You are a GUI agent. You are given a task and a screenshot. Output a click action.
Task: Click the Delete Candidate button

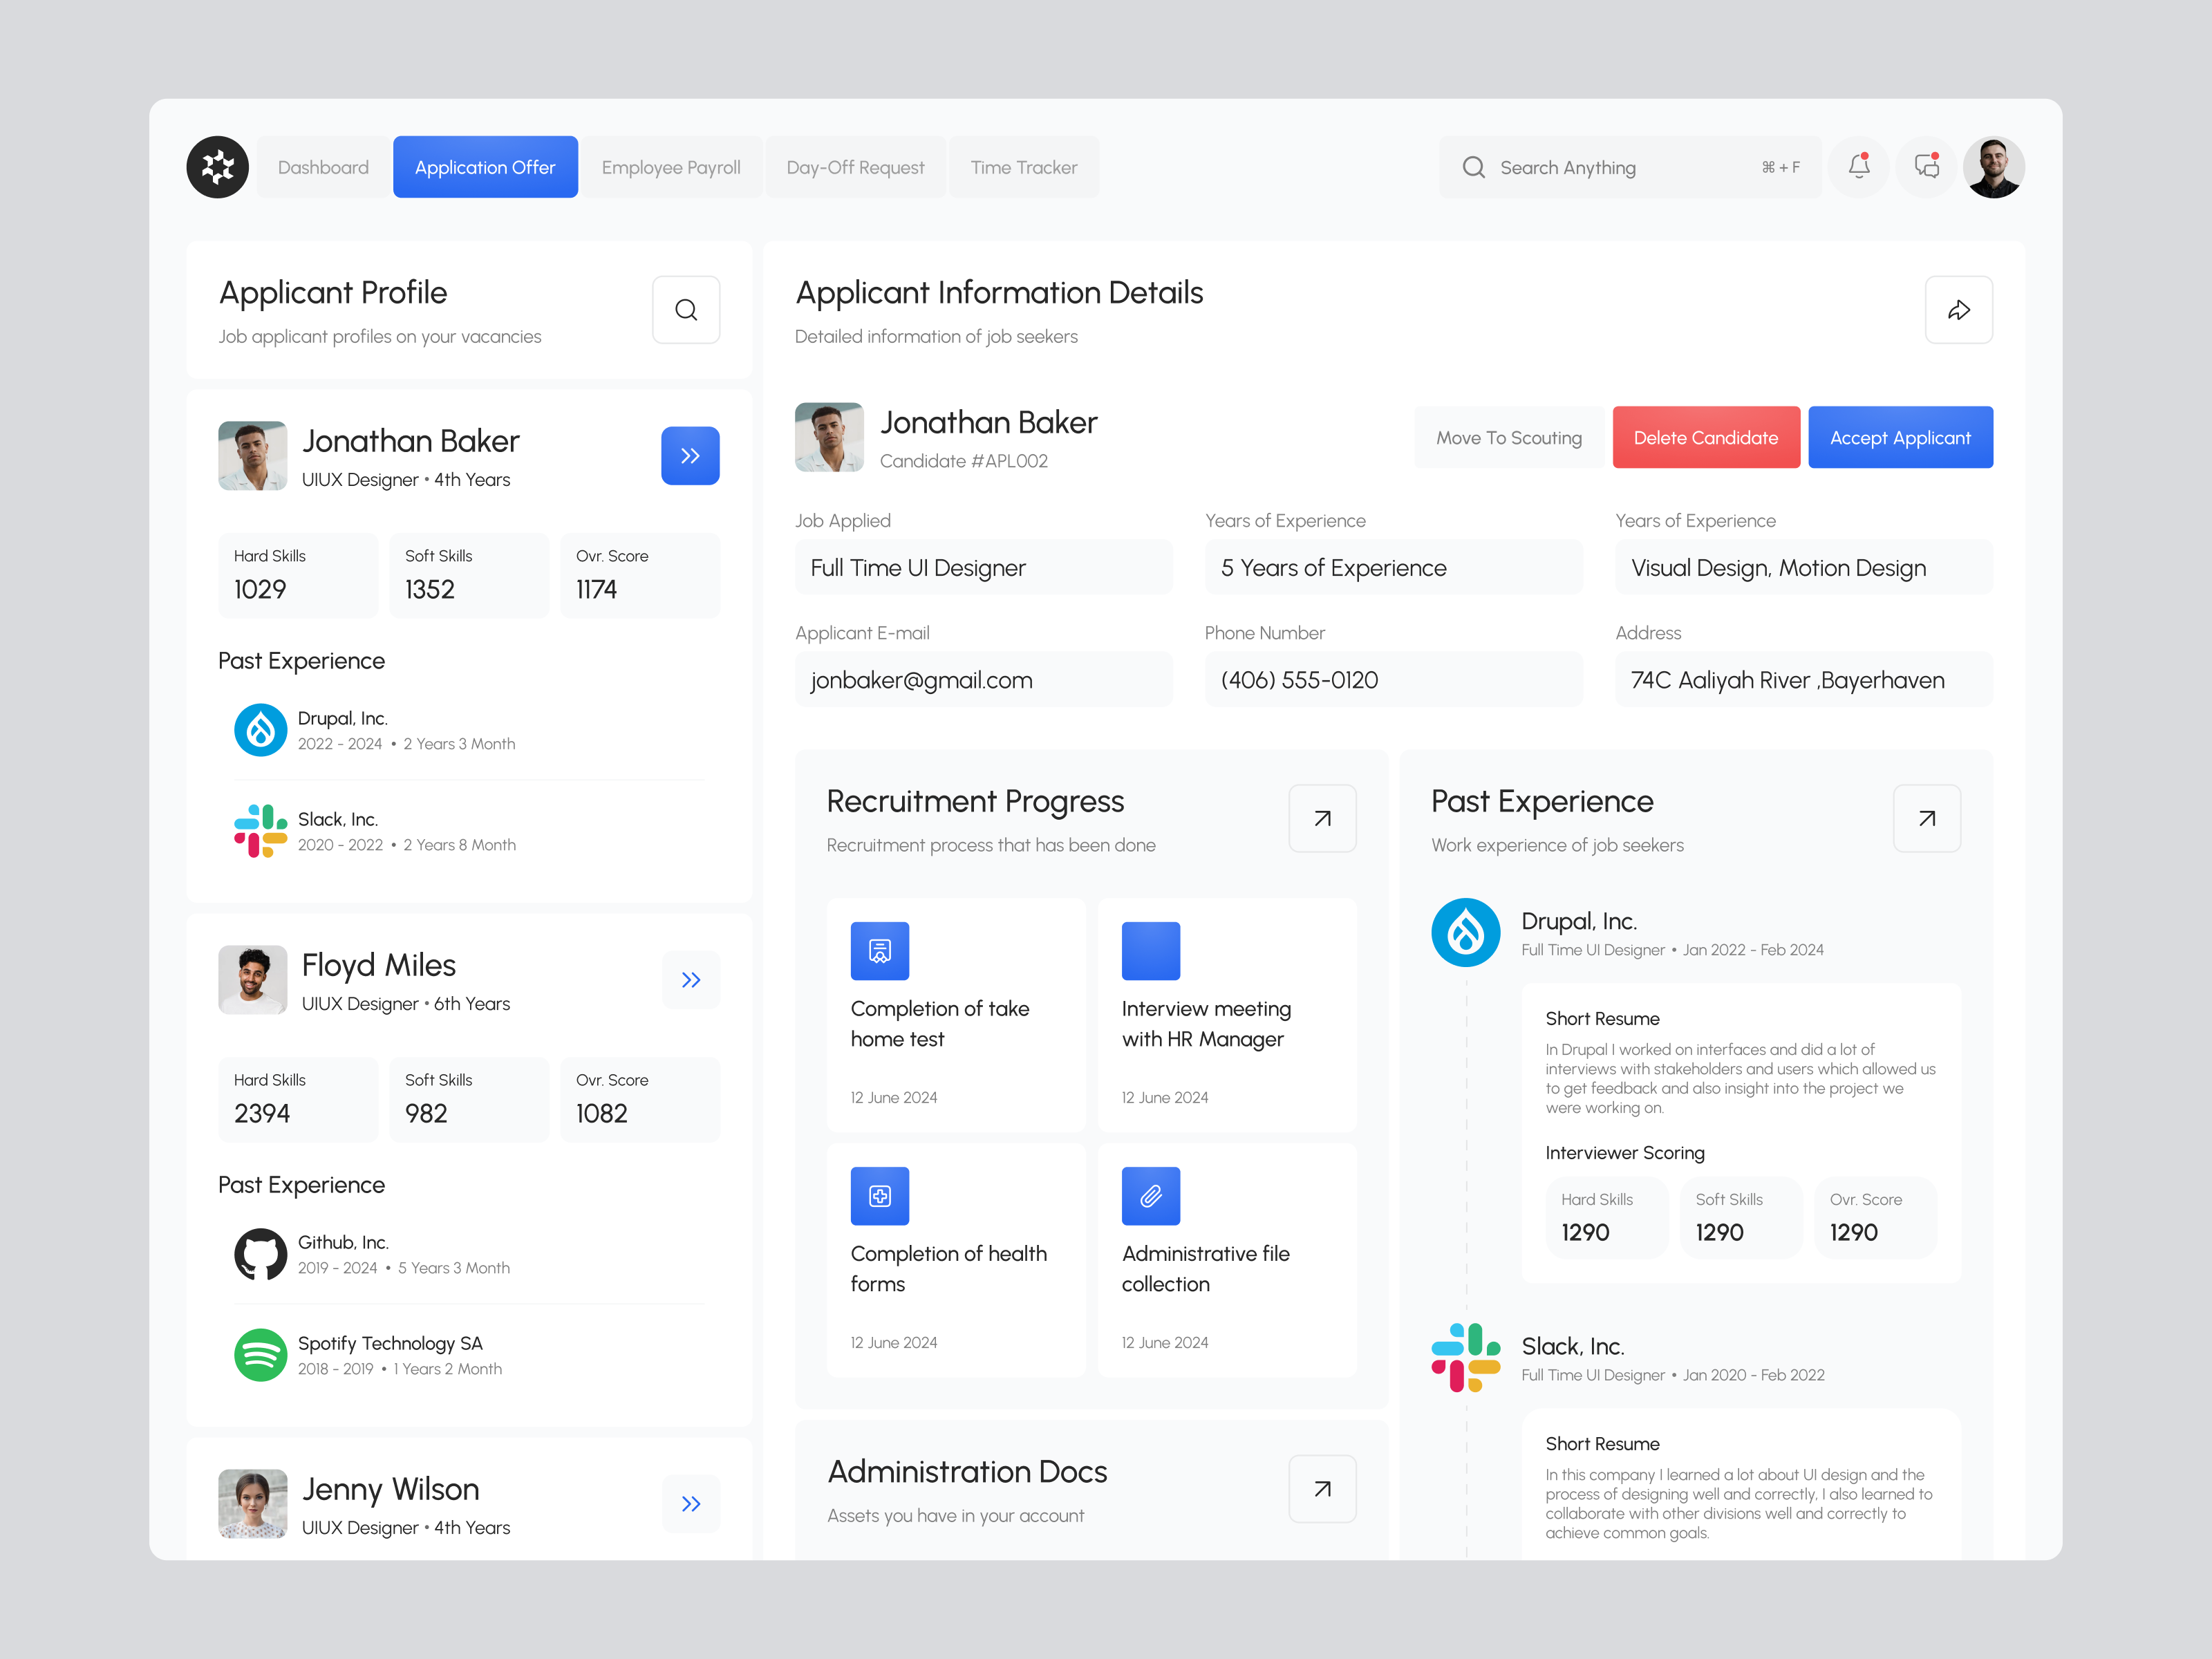pos(1705,438)
